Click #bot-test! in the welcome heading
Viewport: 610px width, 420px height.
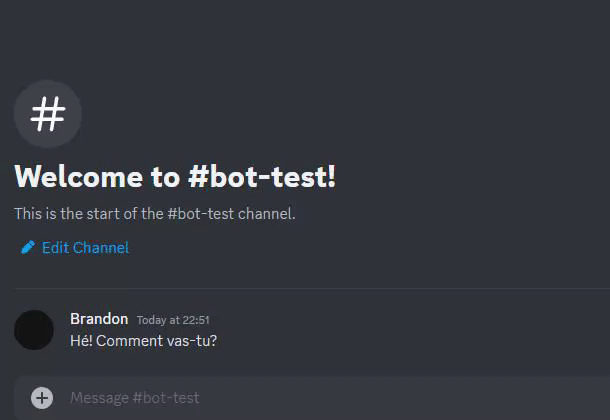point(262,177)
